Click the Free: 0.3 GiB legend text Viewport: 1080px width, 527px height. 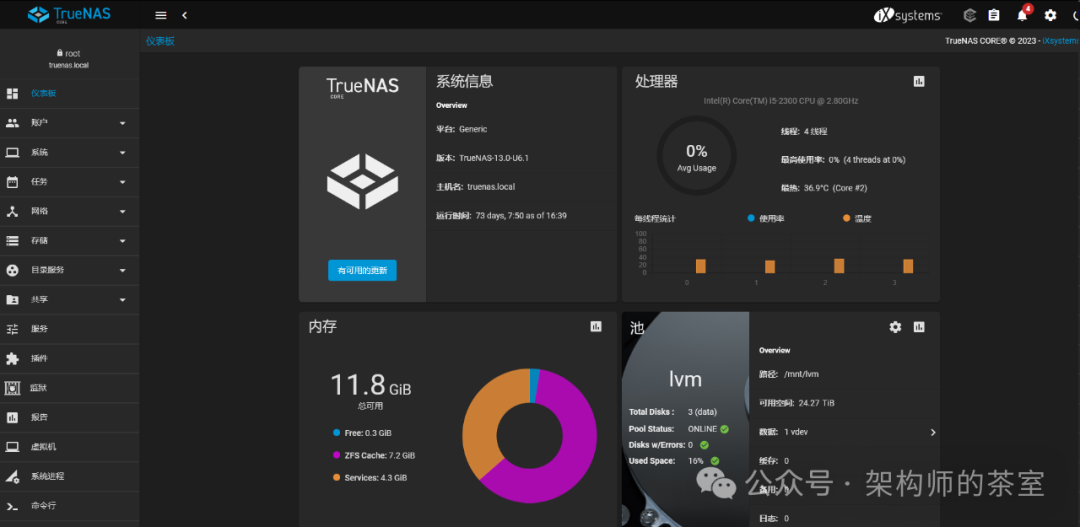pyautogui.click(x=368, y=433)
